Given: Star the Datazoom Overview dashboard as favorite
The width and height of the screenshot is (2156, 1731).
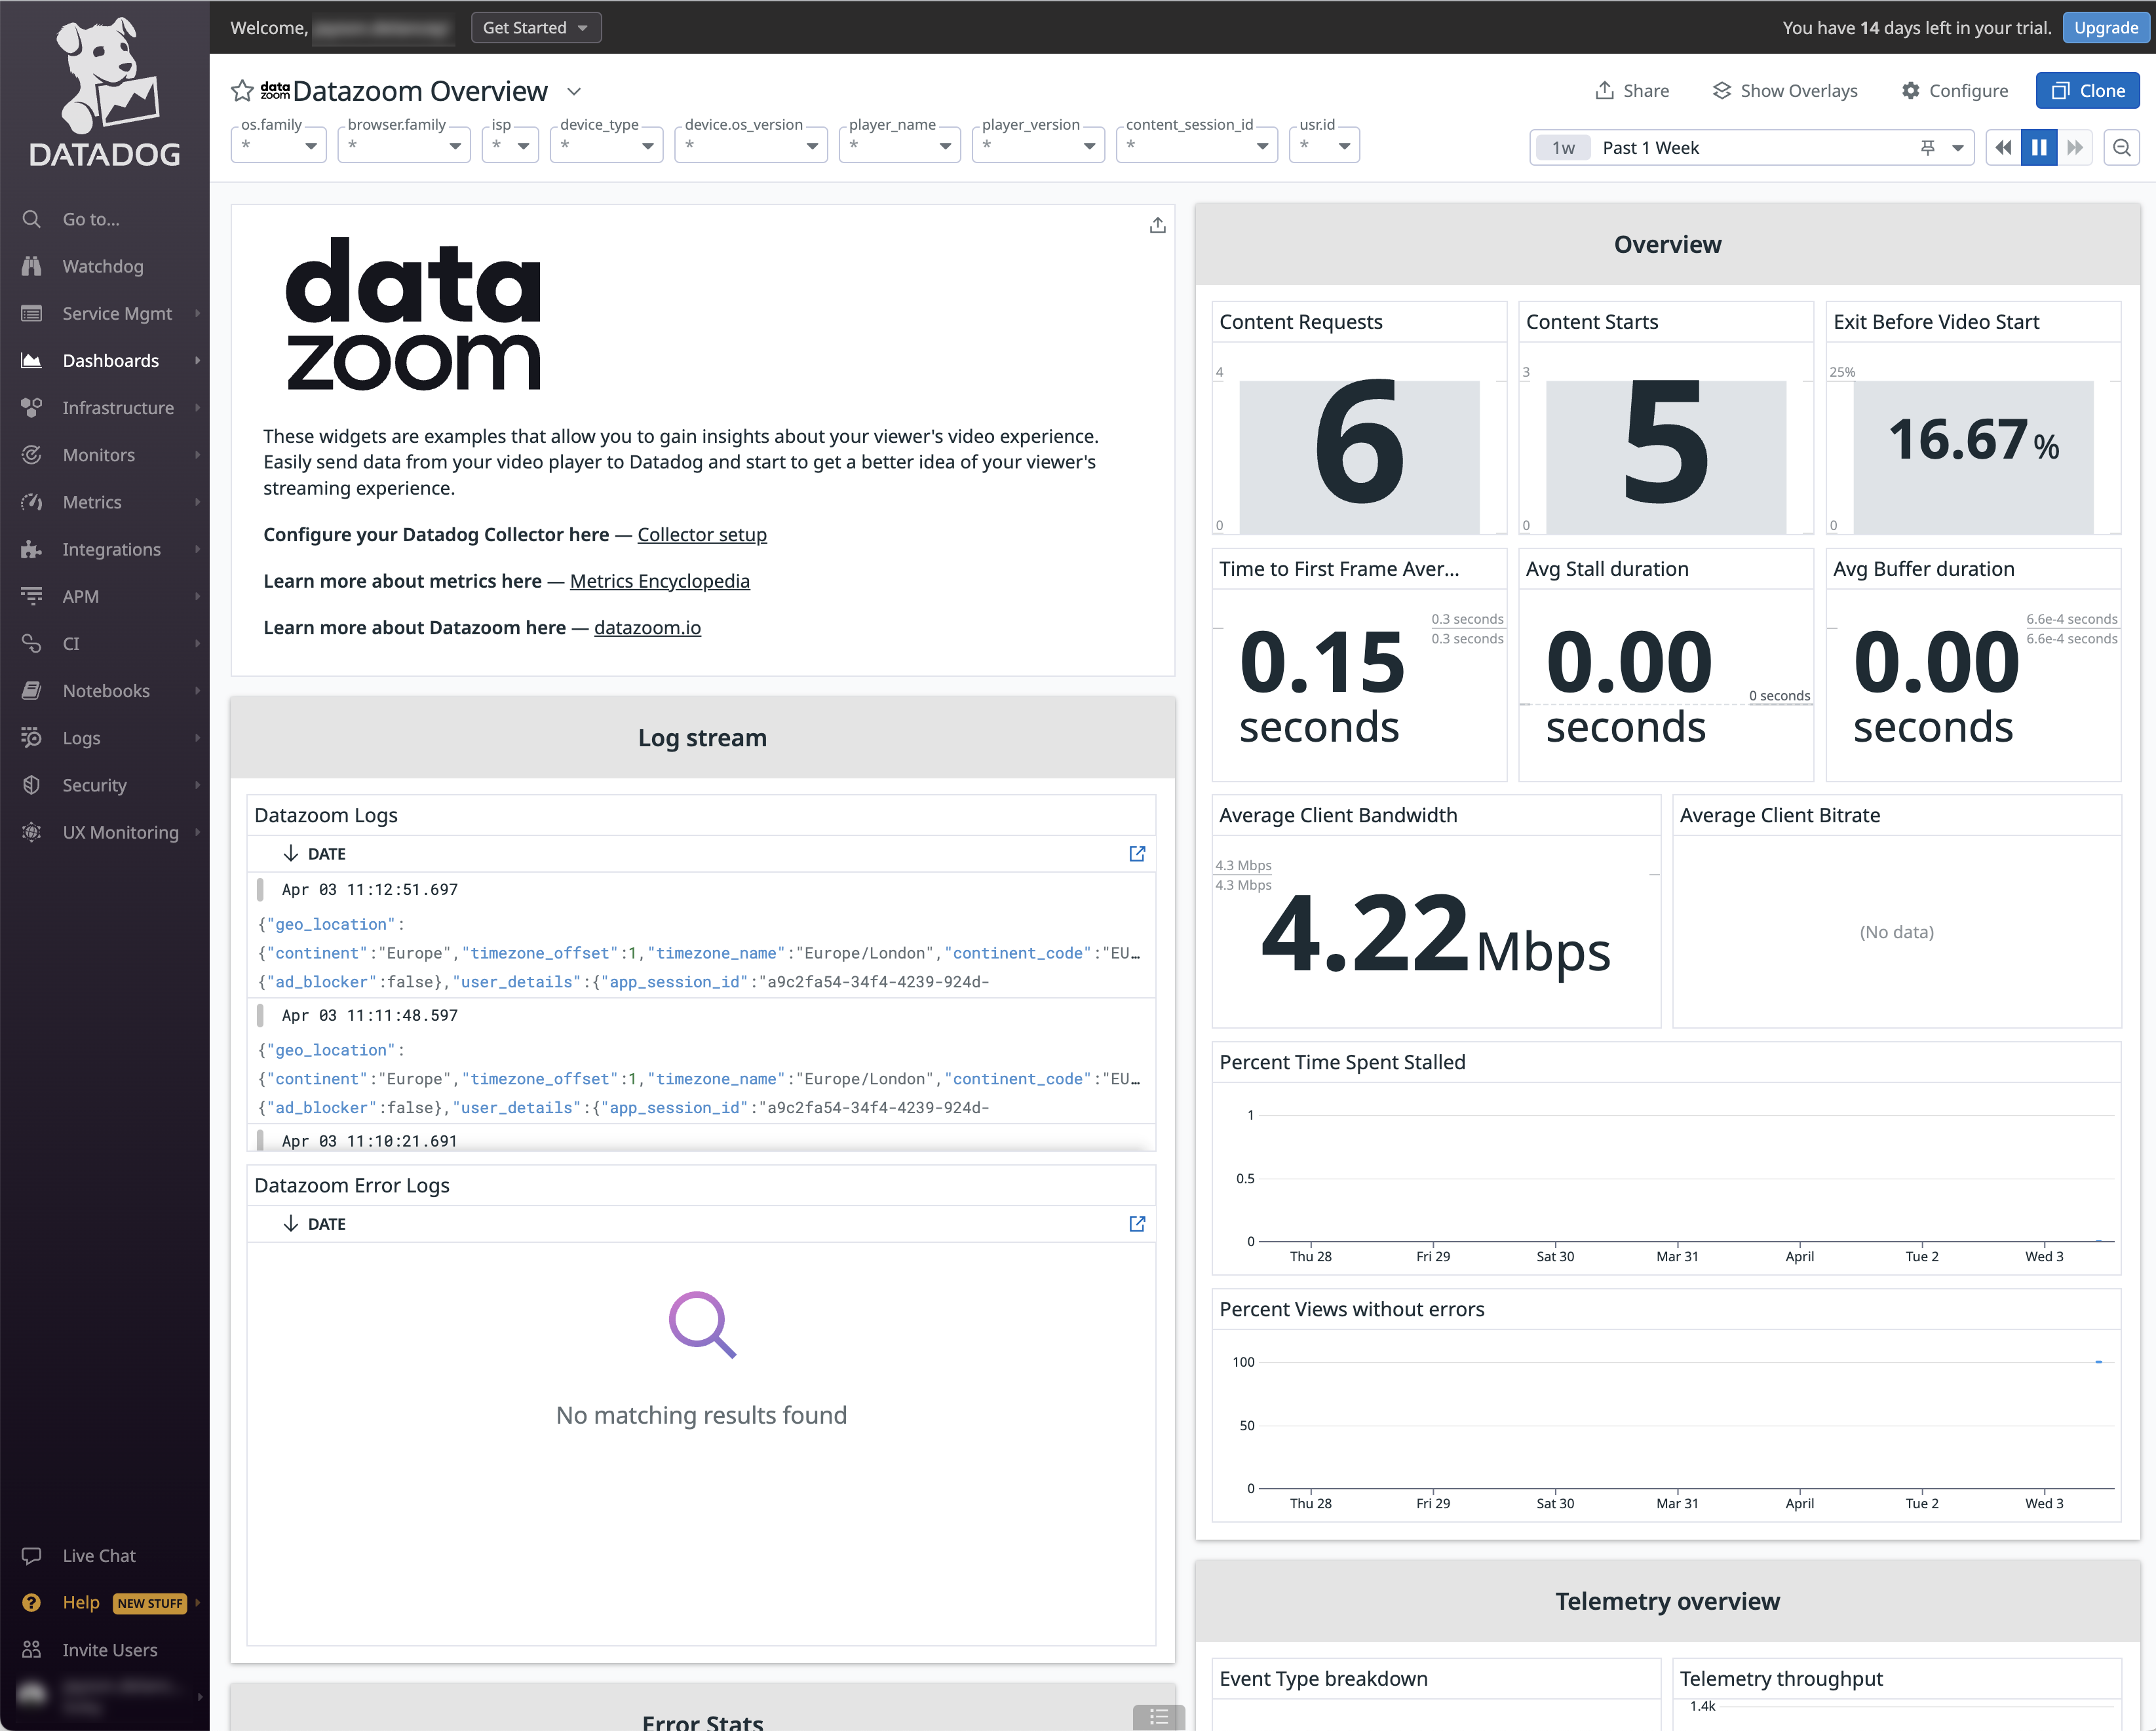Looking at the screenshot, I should click(x=242, y=91).
